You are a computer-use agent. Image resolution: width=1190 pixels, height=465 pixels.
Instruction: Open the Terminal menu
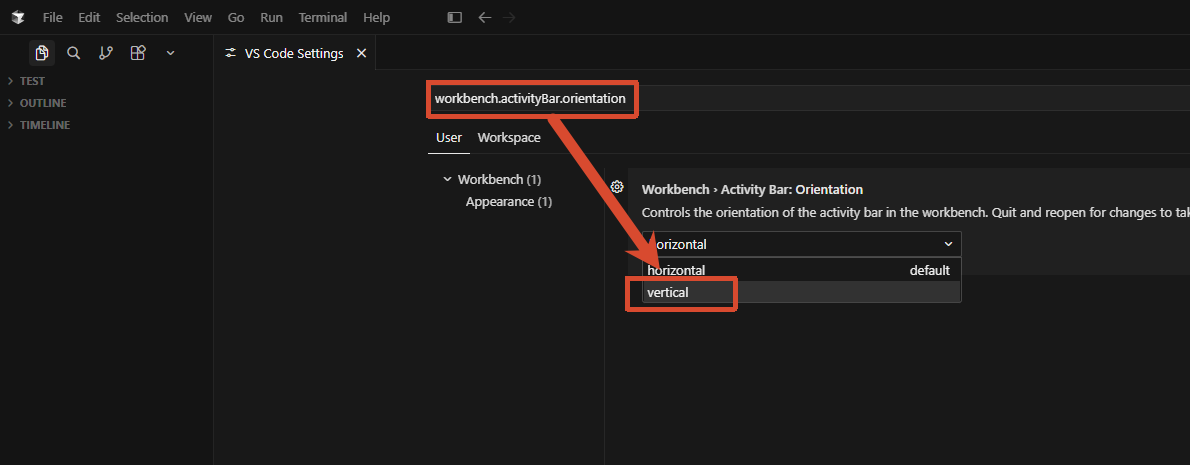(x=323, y=17)
